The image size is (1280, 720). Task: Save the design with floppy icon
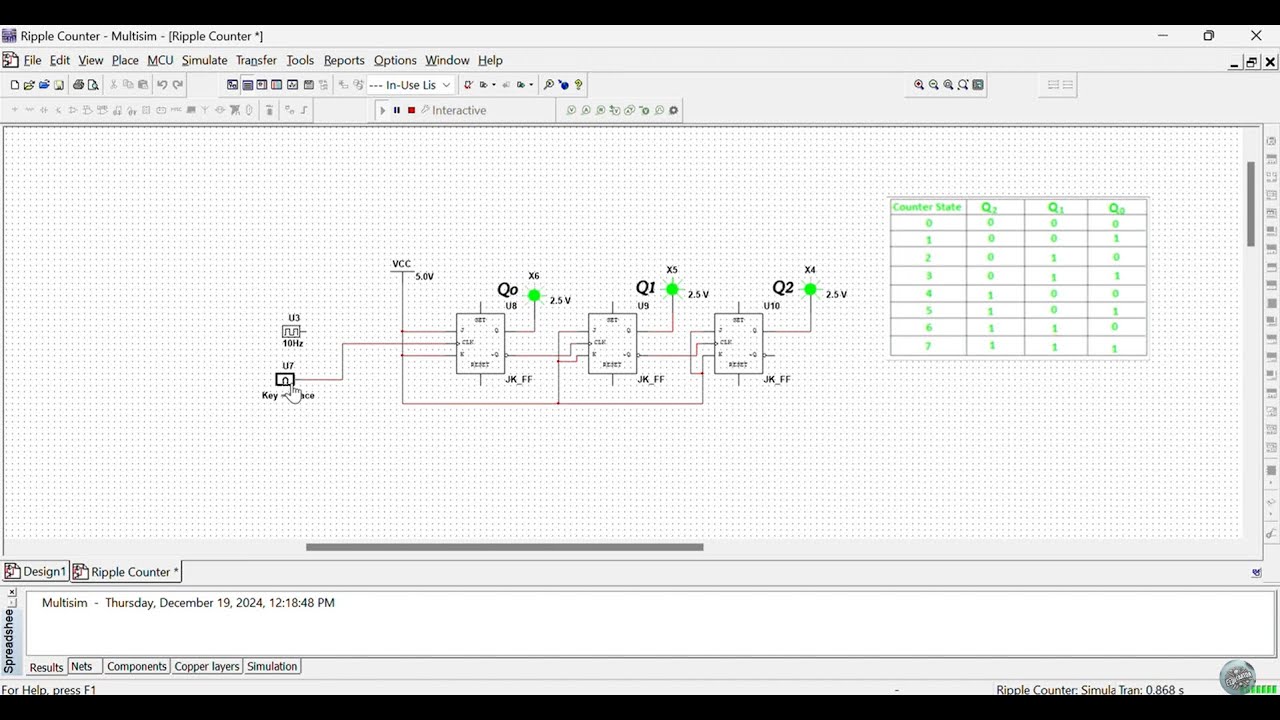[59, 85]
